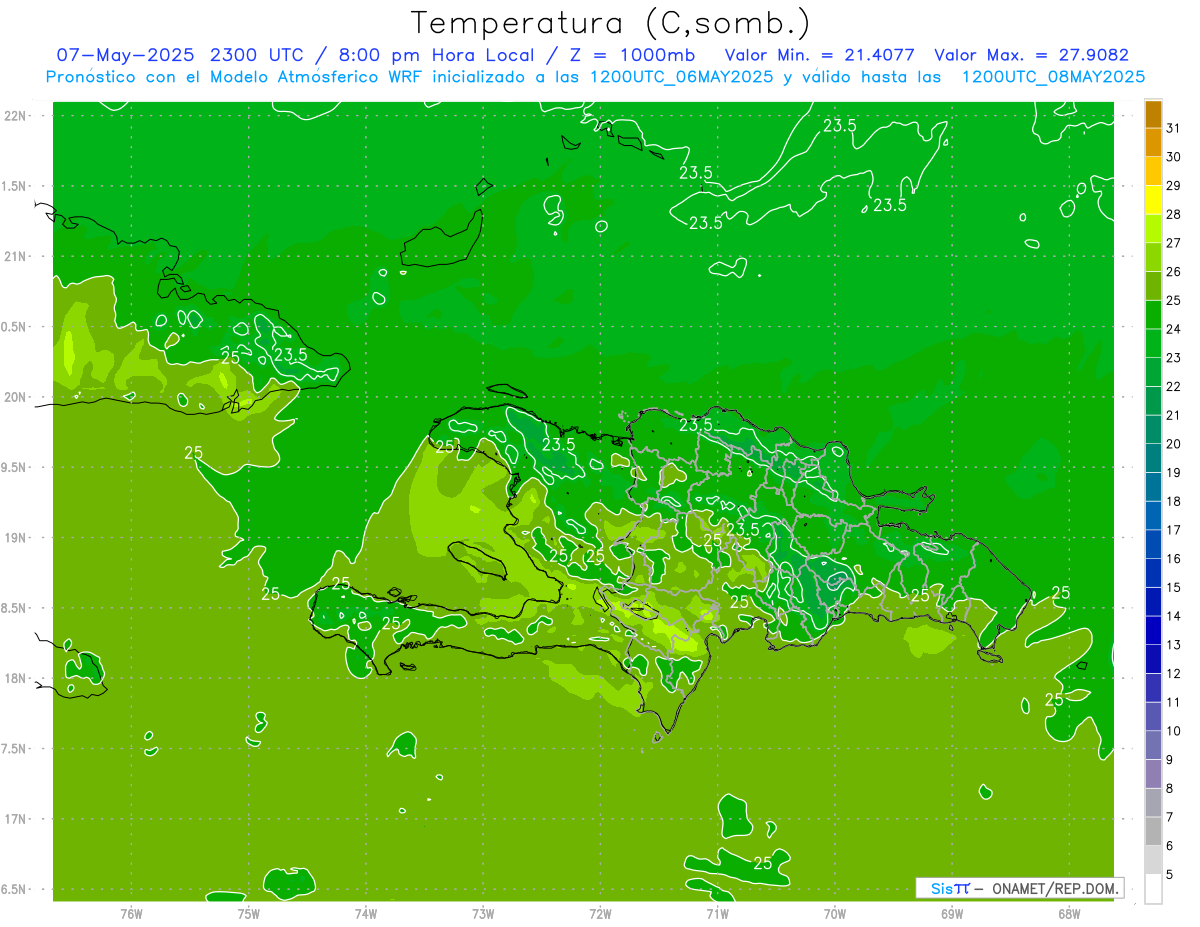
Task: Click the "18" label on the color legend
Action: coord(1174,501)
